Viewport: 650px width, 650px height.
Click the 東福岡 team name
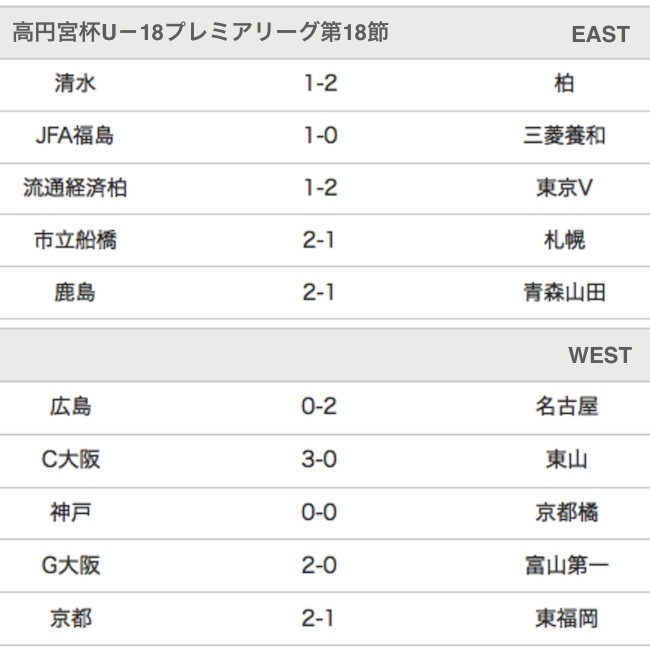point(566,619)
